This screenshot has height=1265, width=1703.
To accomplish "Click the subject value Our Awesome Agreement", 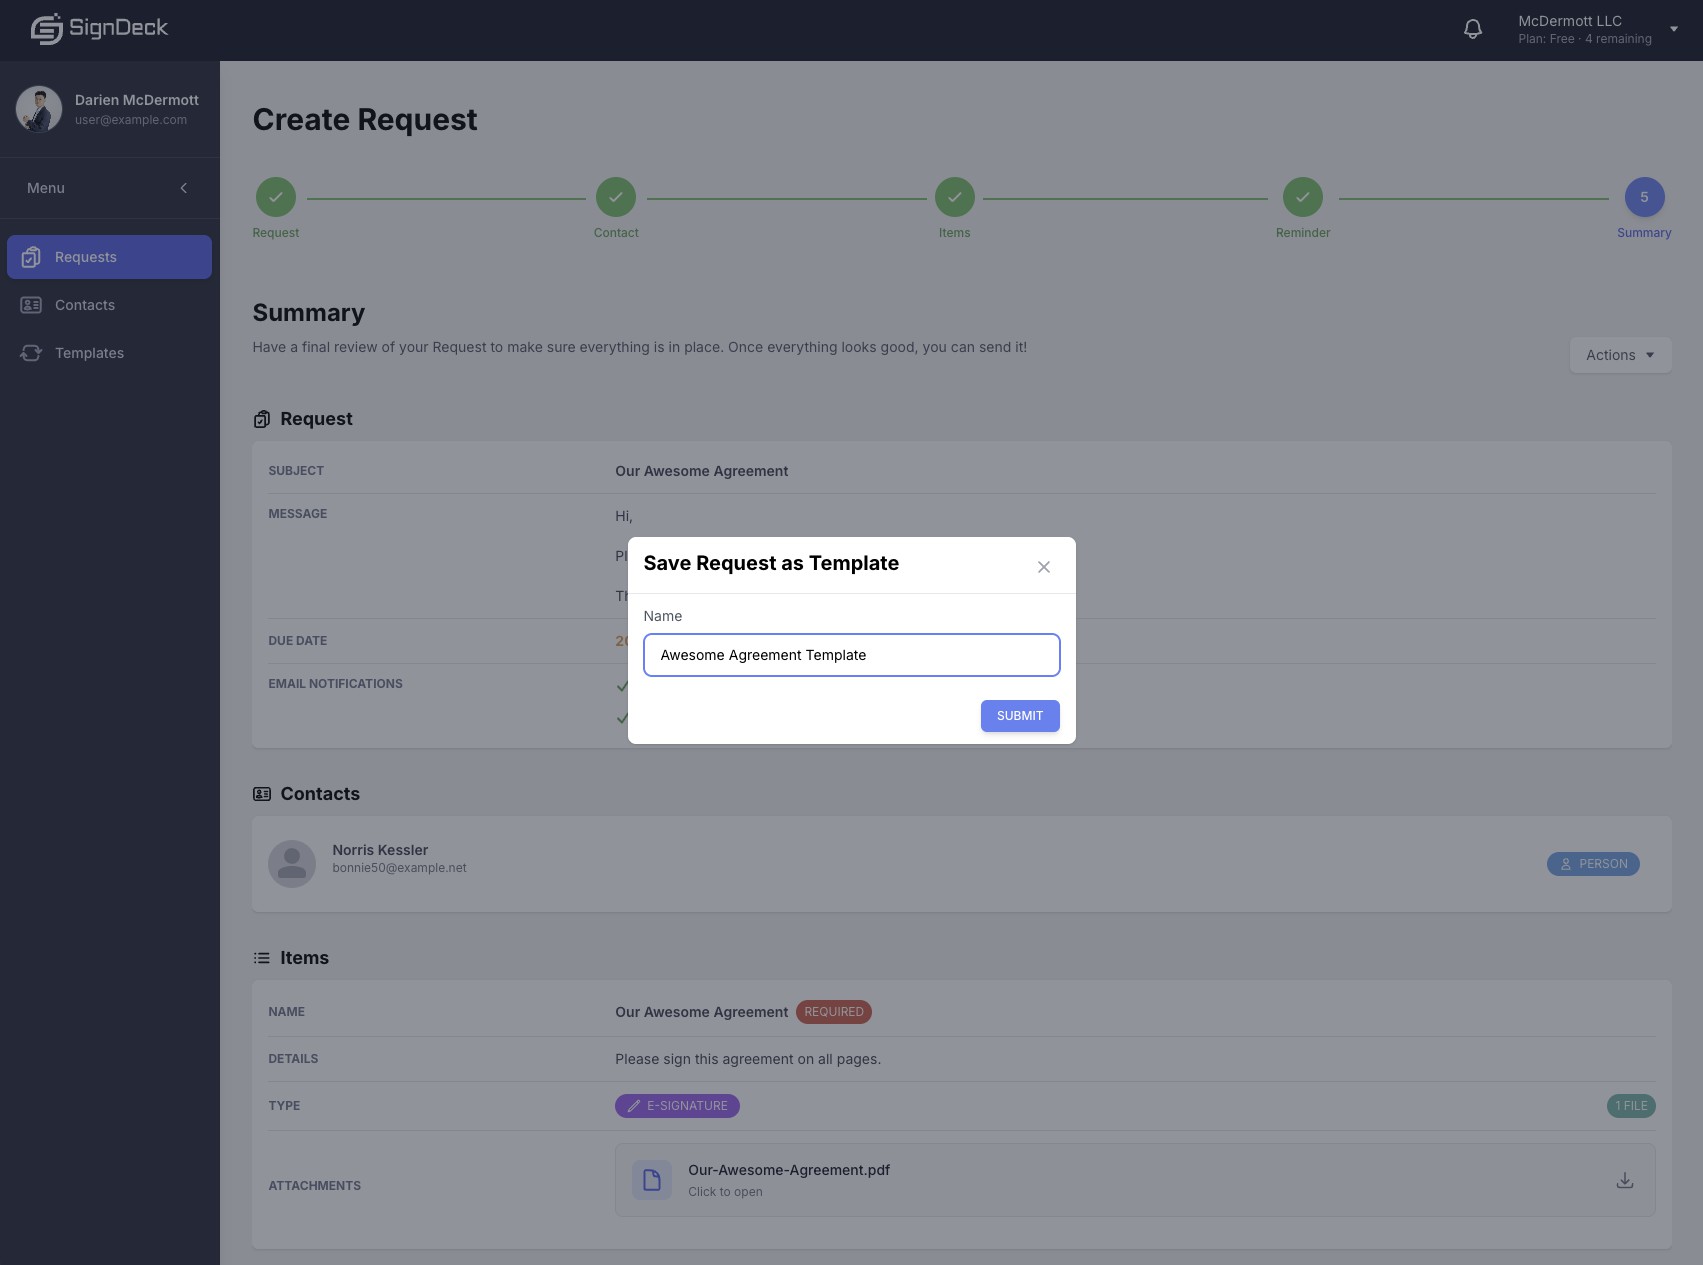I will (701, 471).
